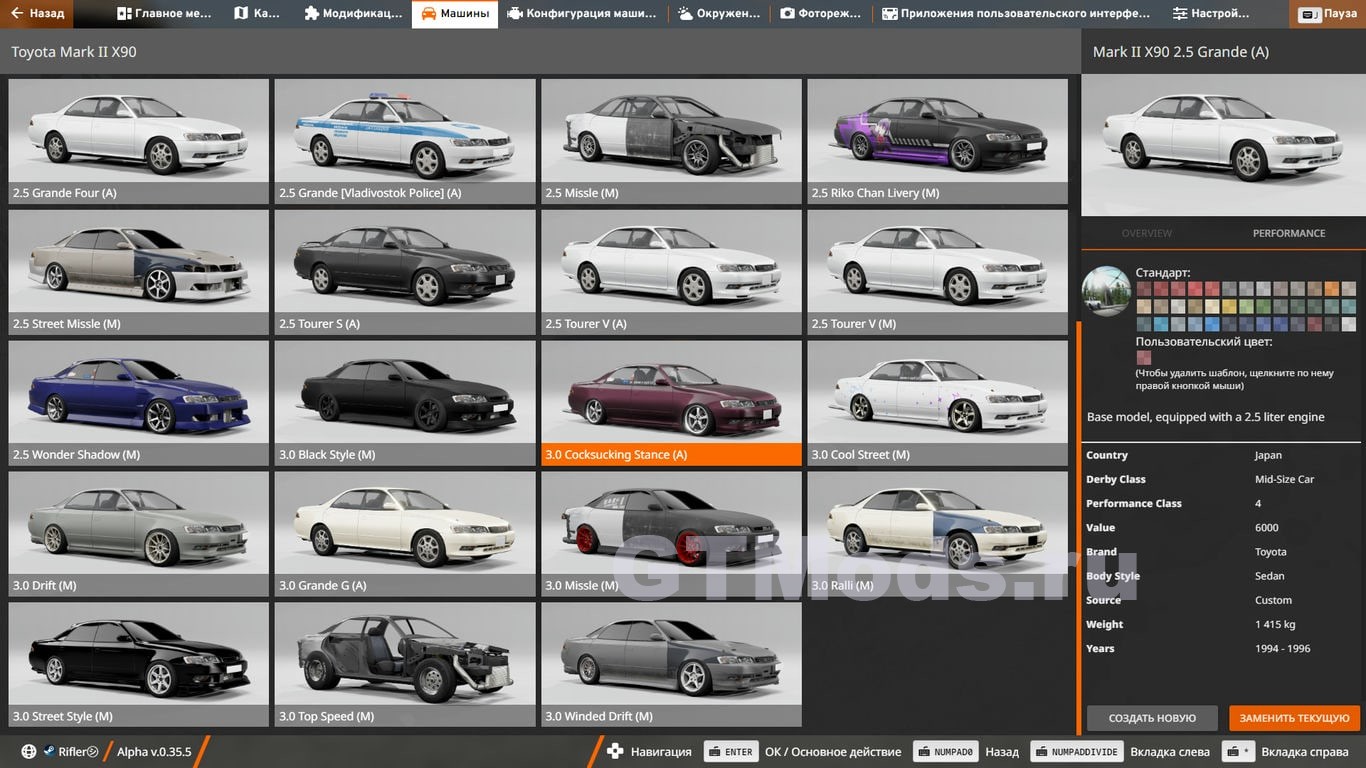Click the Пауза button
Image resolution: width=1366 pixels, height=768 pixels.
coord(1329,14)
